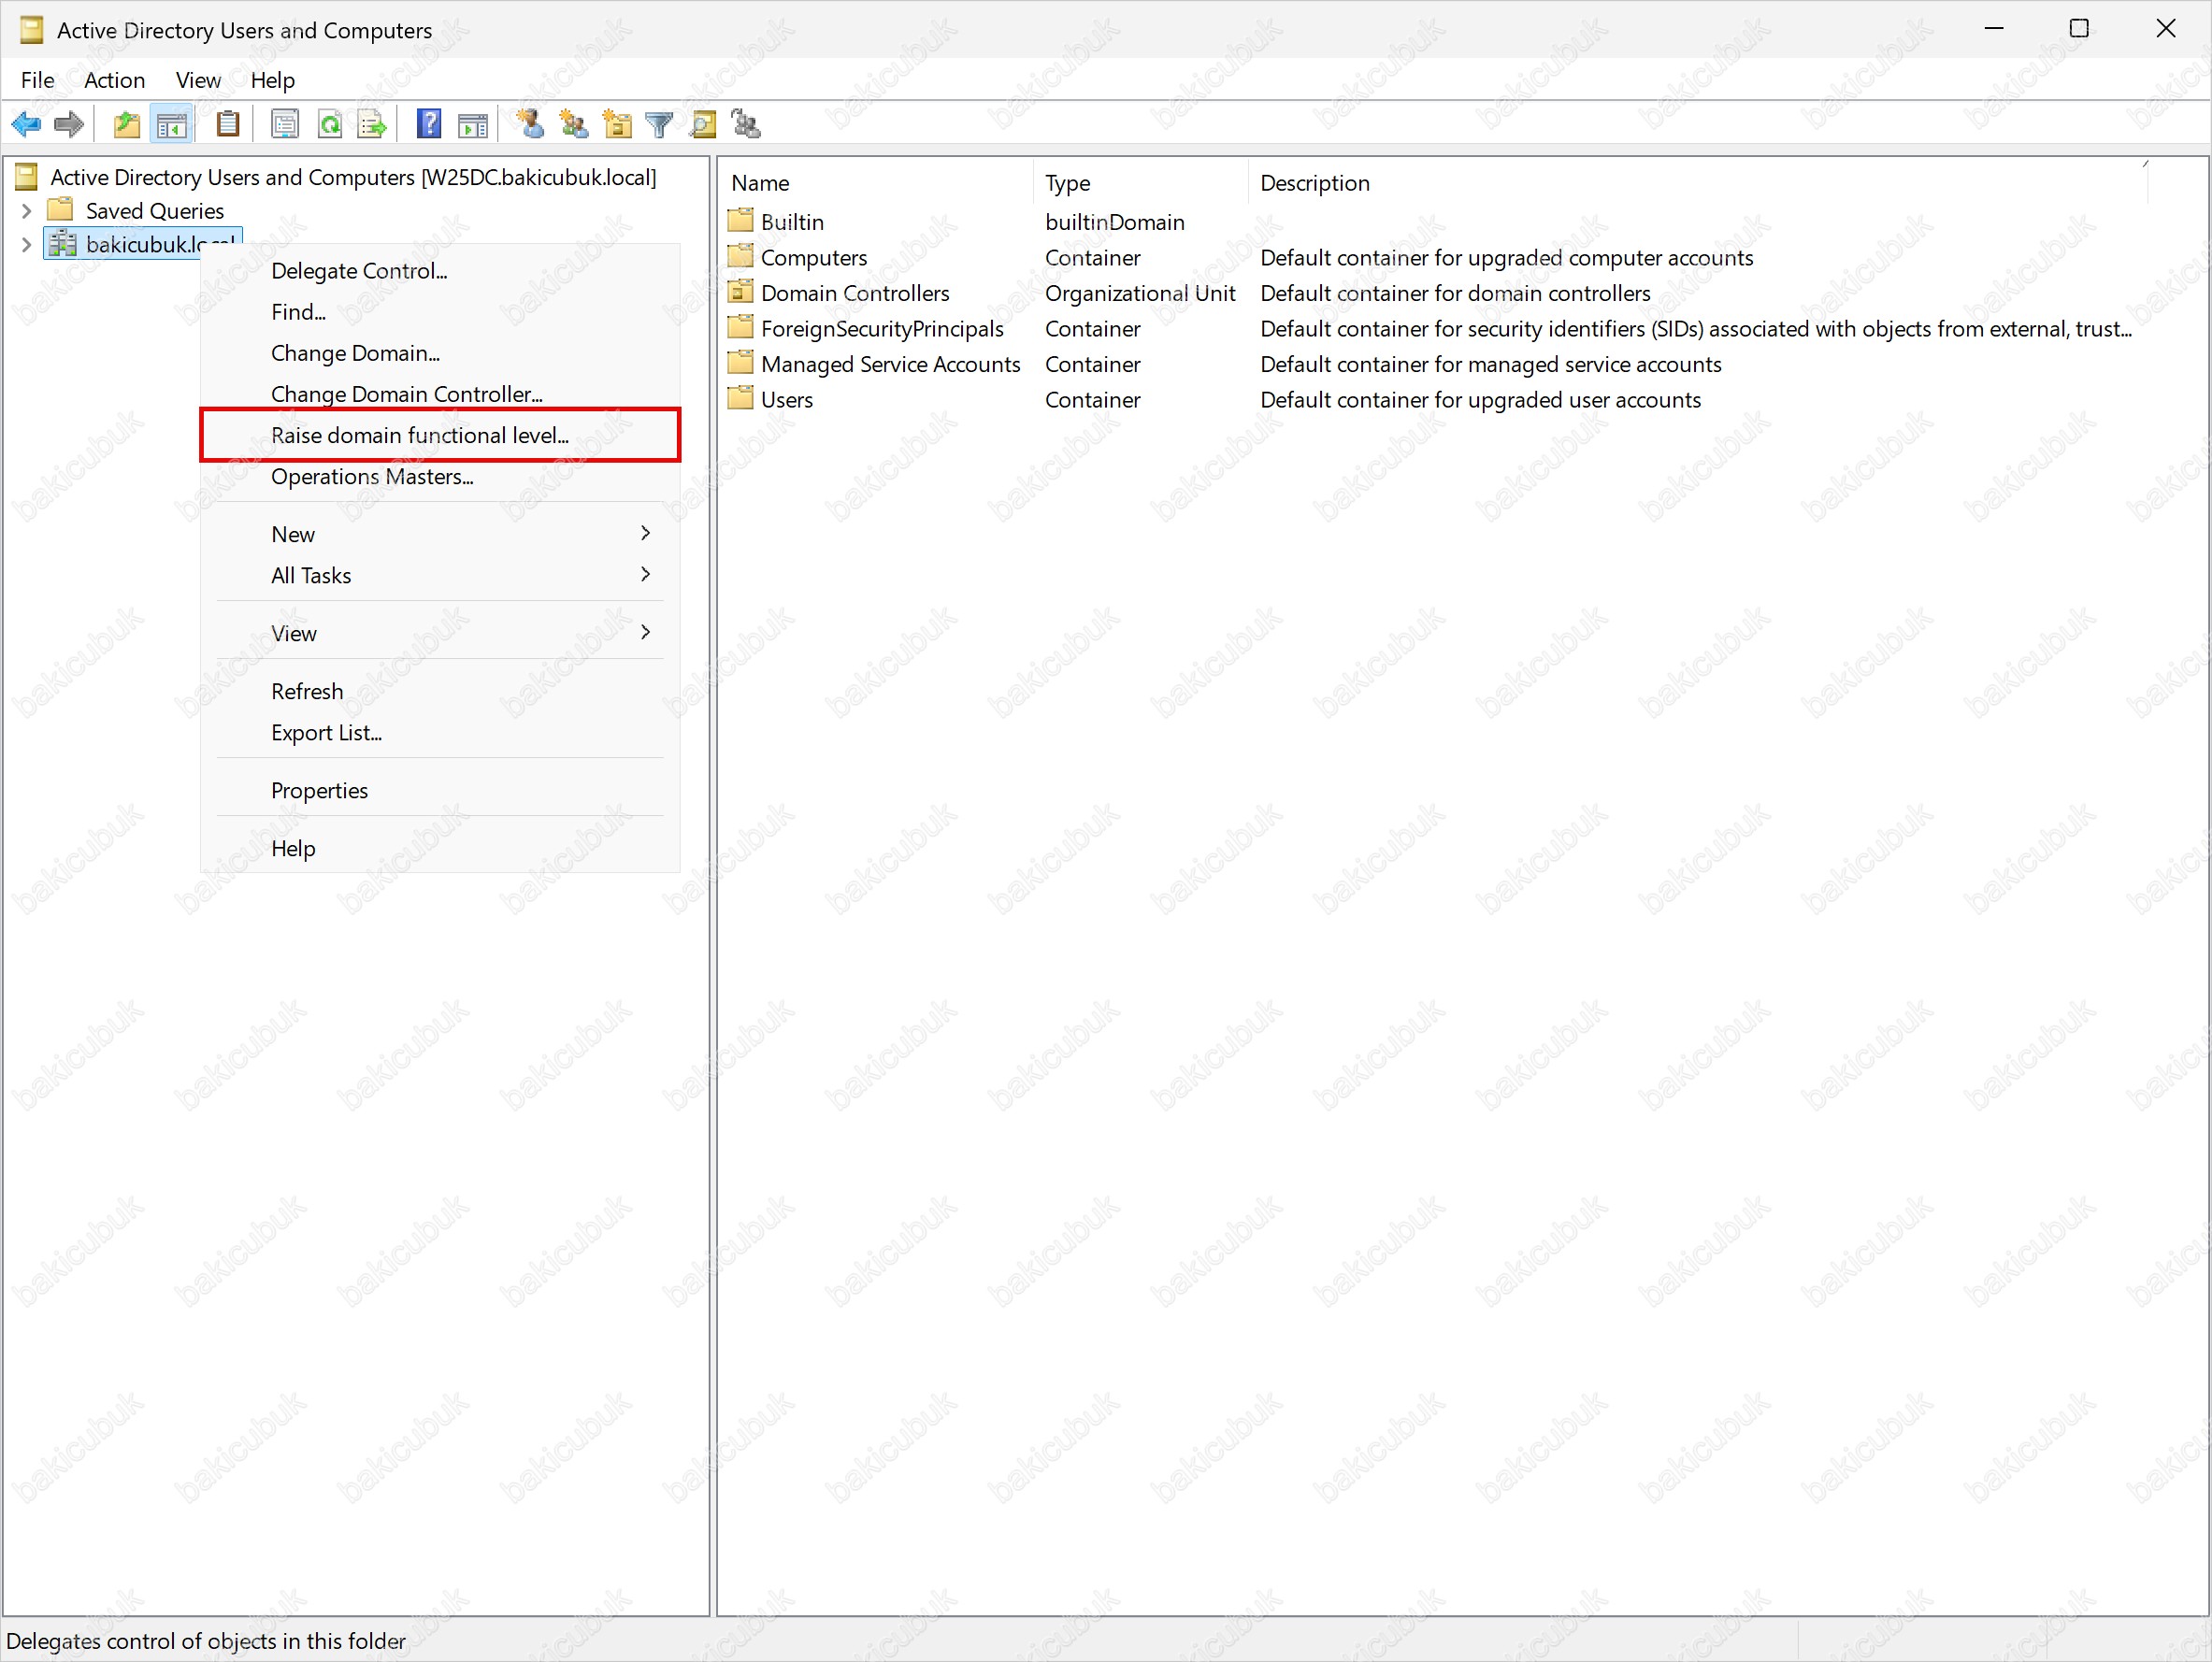
Task: Maximize the Active Directory window
Action: [x=2079, y=28]
